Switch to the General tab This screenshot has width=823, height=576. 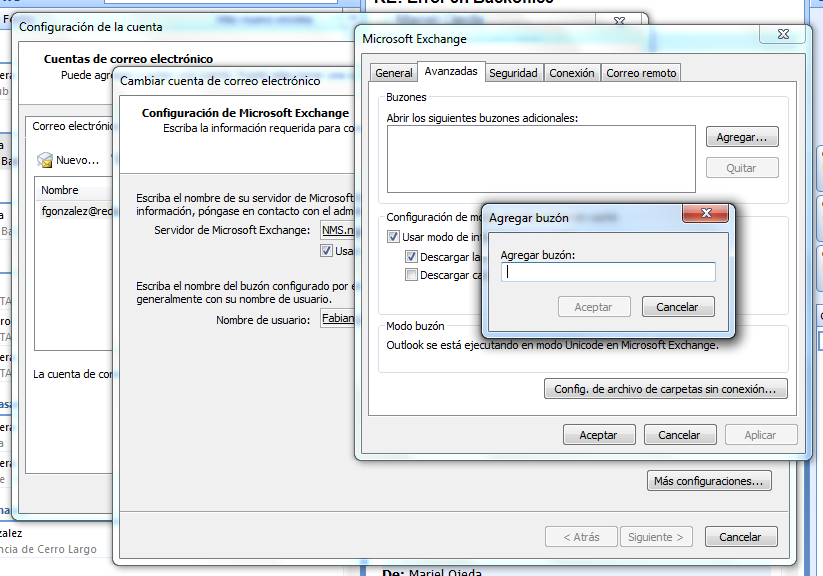[x=394, y=73]
